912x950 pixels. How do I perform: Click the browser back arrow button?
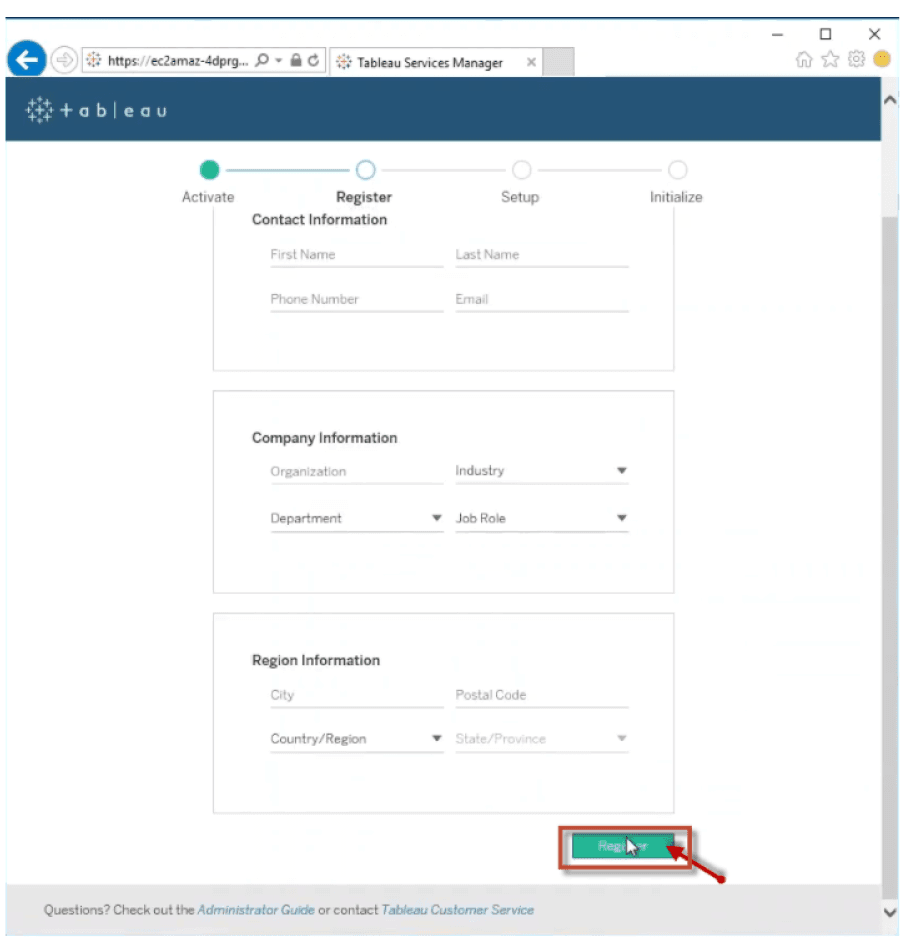(x=26, y=60)
